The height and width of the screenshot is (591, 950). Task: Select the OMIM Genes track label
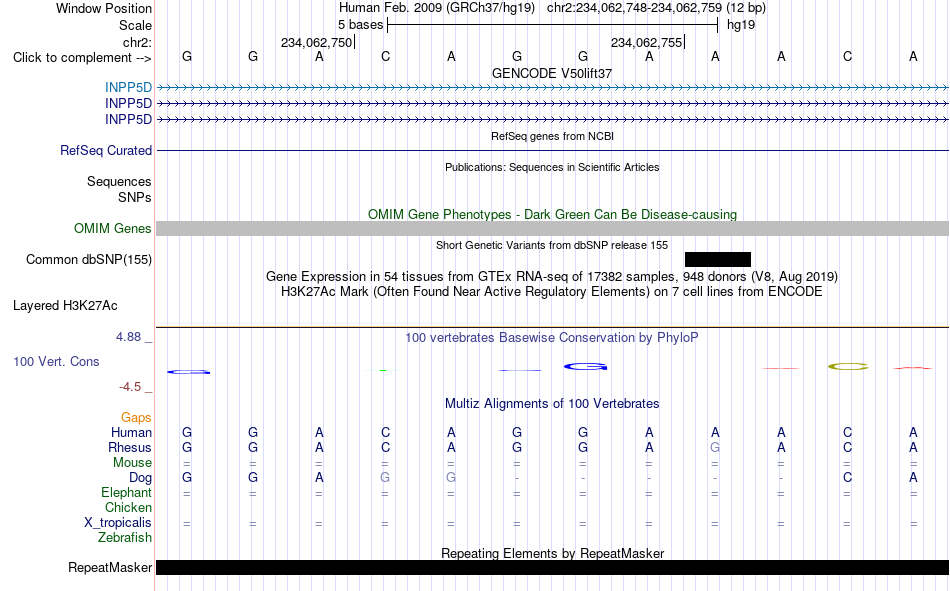coord(113,229)
